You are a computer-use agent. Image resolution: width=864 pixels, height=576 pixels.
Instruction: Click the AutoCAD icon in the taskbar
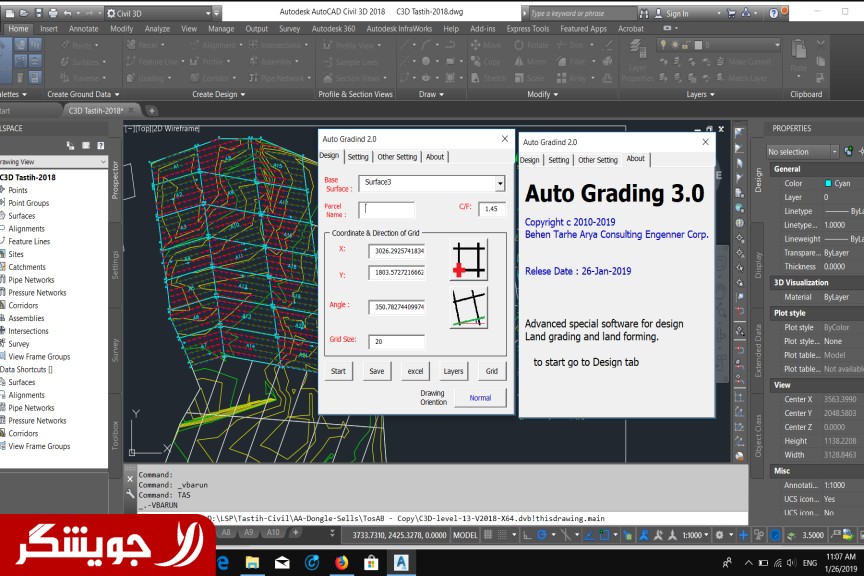pos(401,562)
